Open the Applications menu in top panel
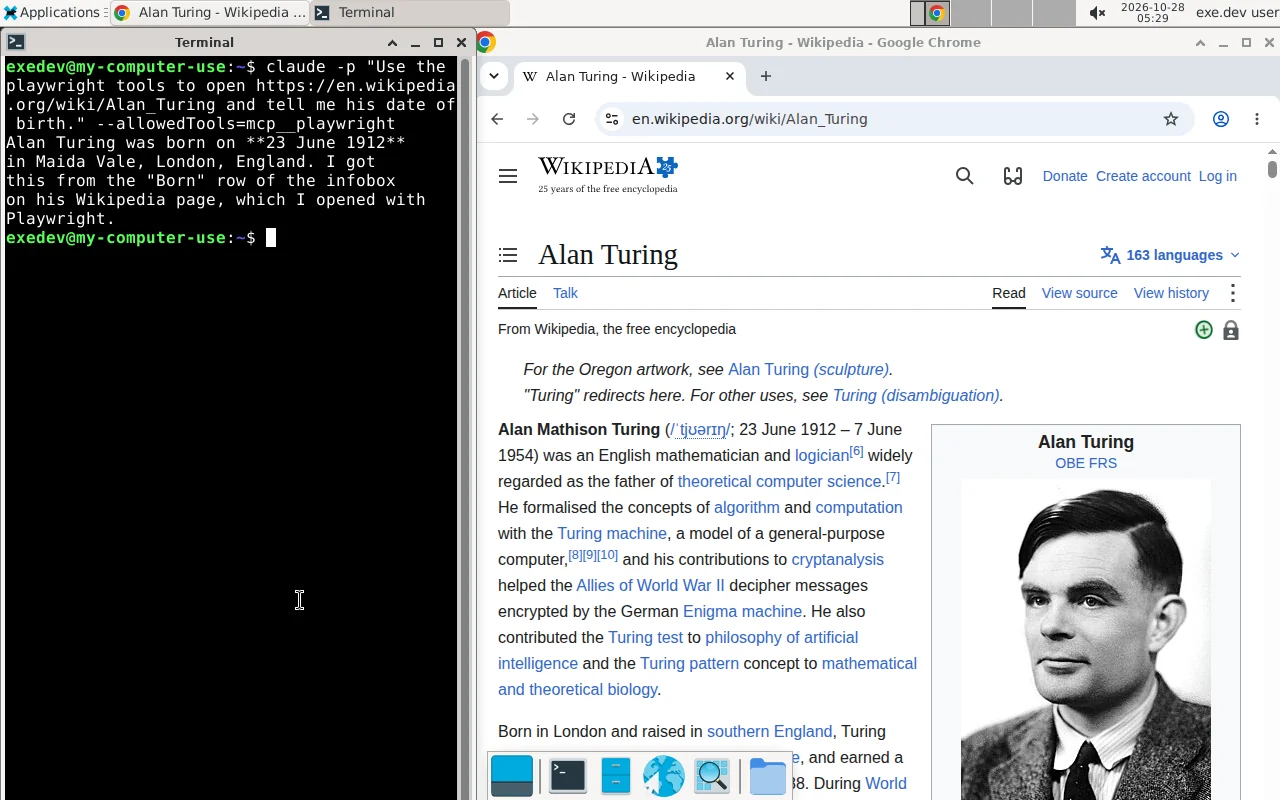Viewport: 1280px width, 800px height. tap(52, 12)
